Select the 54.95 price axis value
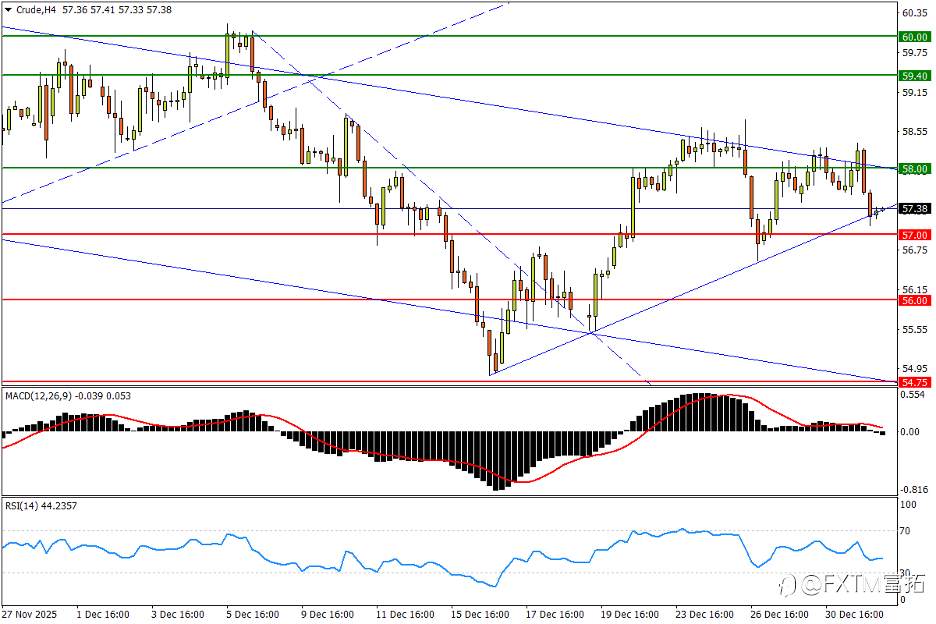Screen dimensions: 936x624 tap(915, 368)
